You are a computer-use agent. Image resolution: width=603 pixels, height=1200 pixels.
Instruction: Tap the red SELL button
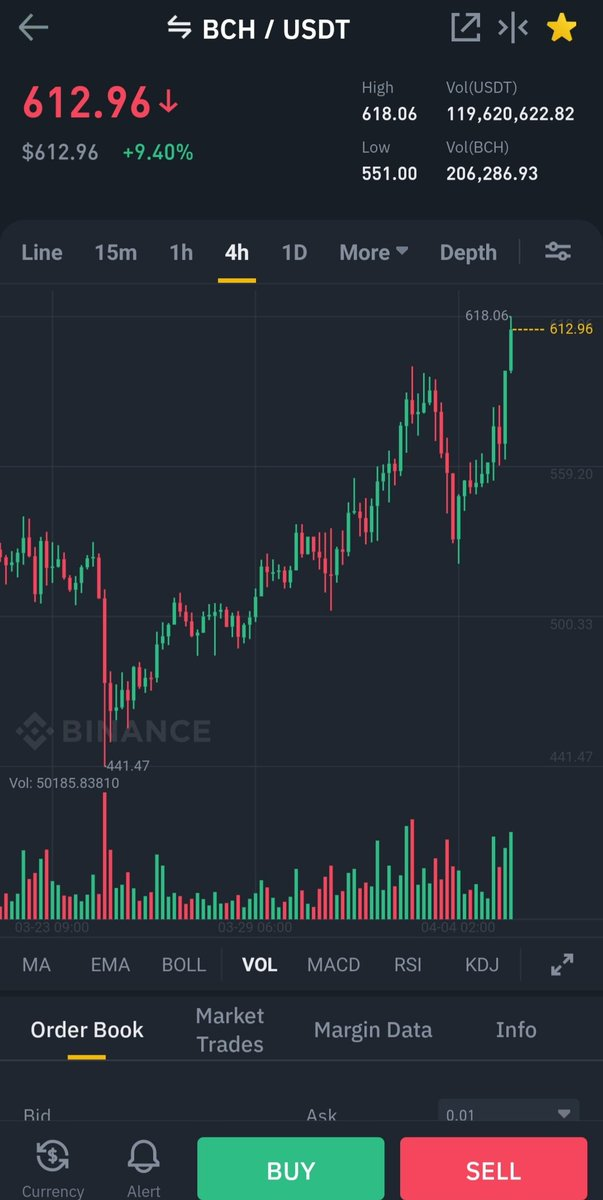click(493, 1171)
